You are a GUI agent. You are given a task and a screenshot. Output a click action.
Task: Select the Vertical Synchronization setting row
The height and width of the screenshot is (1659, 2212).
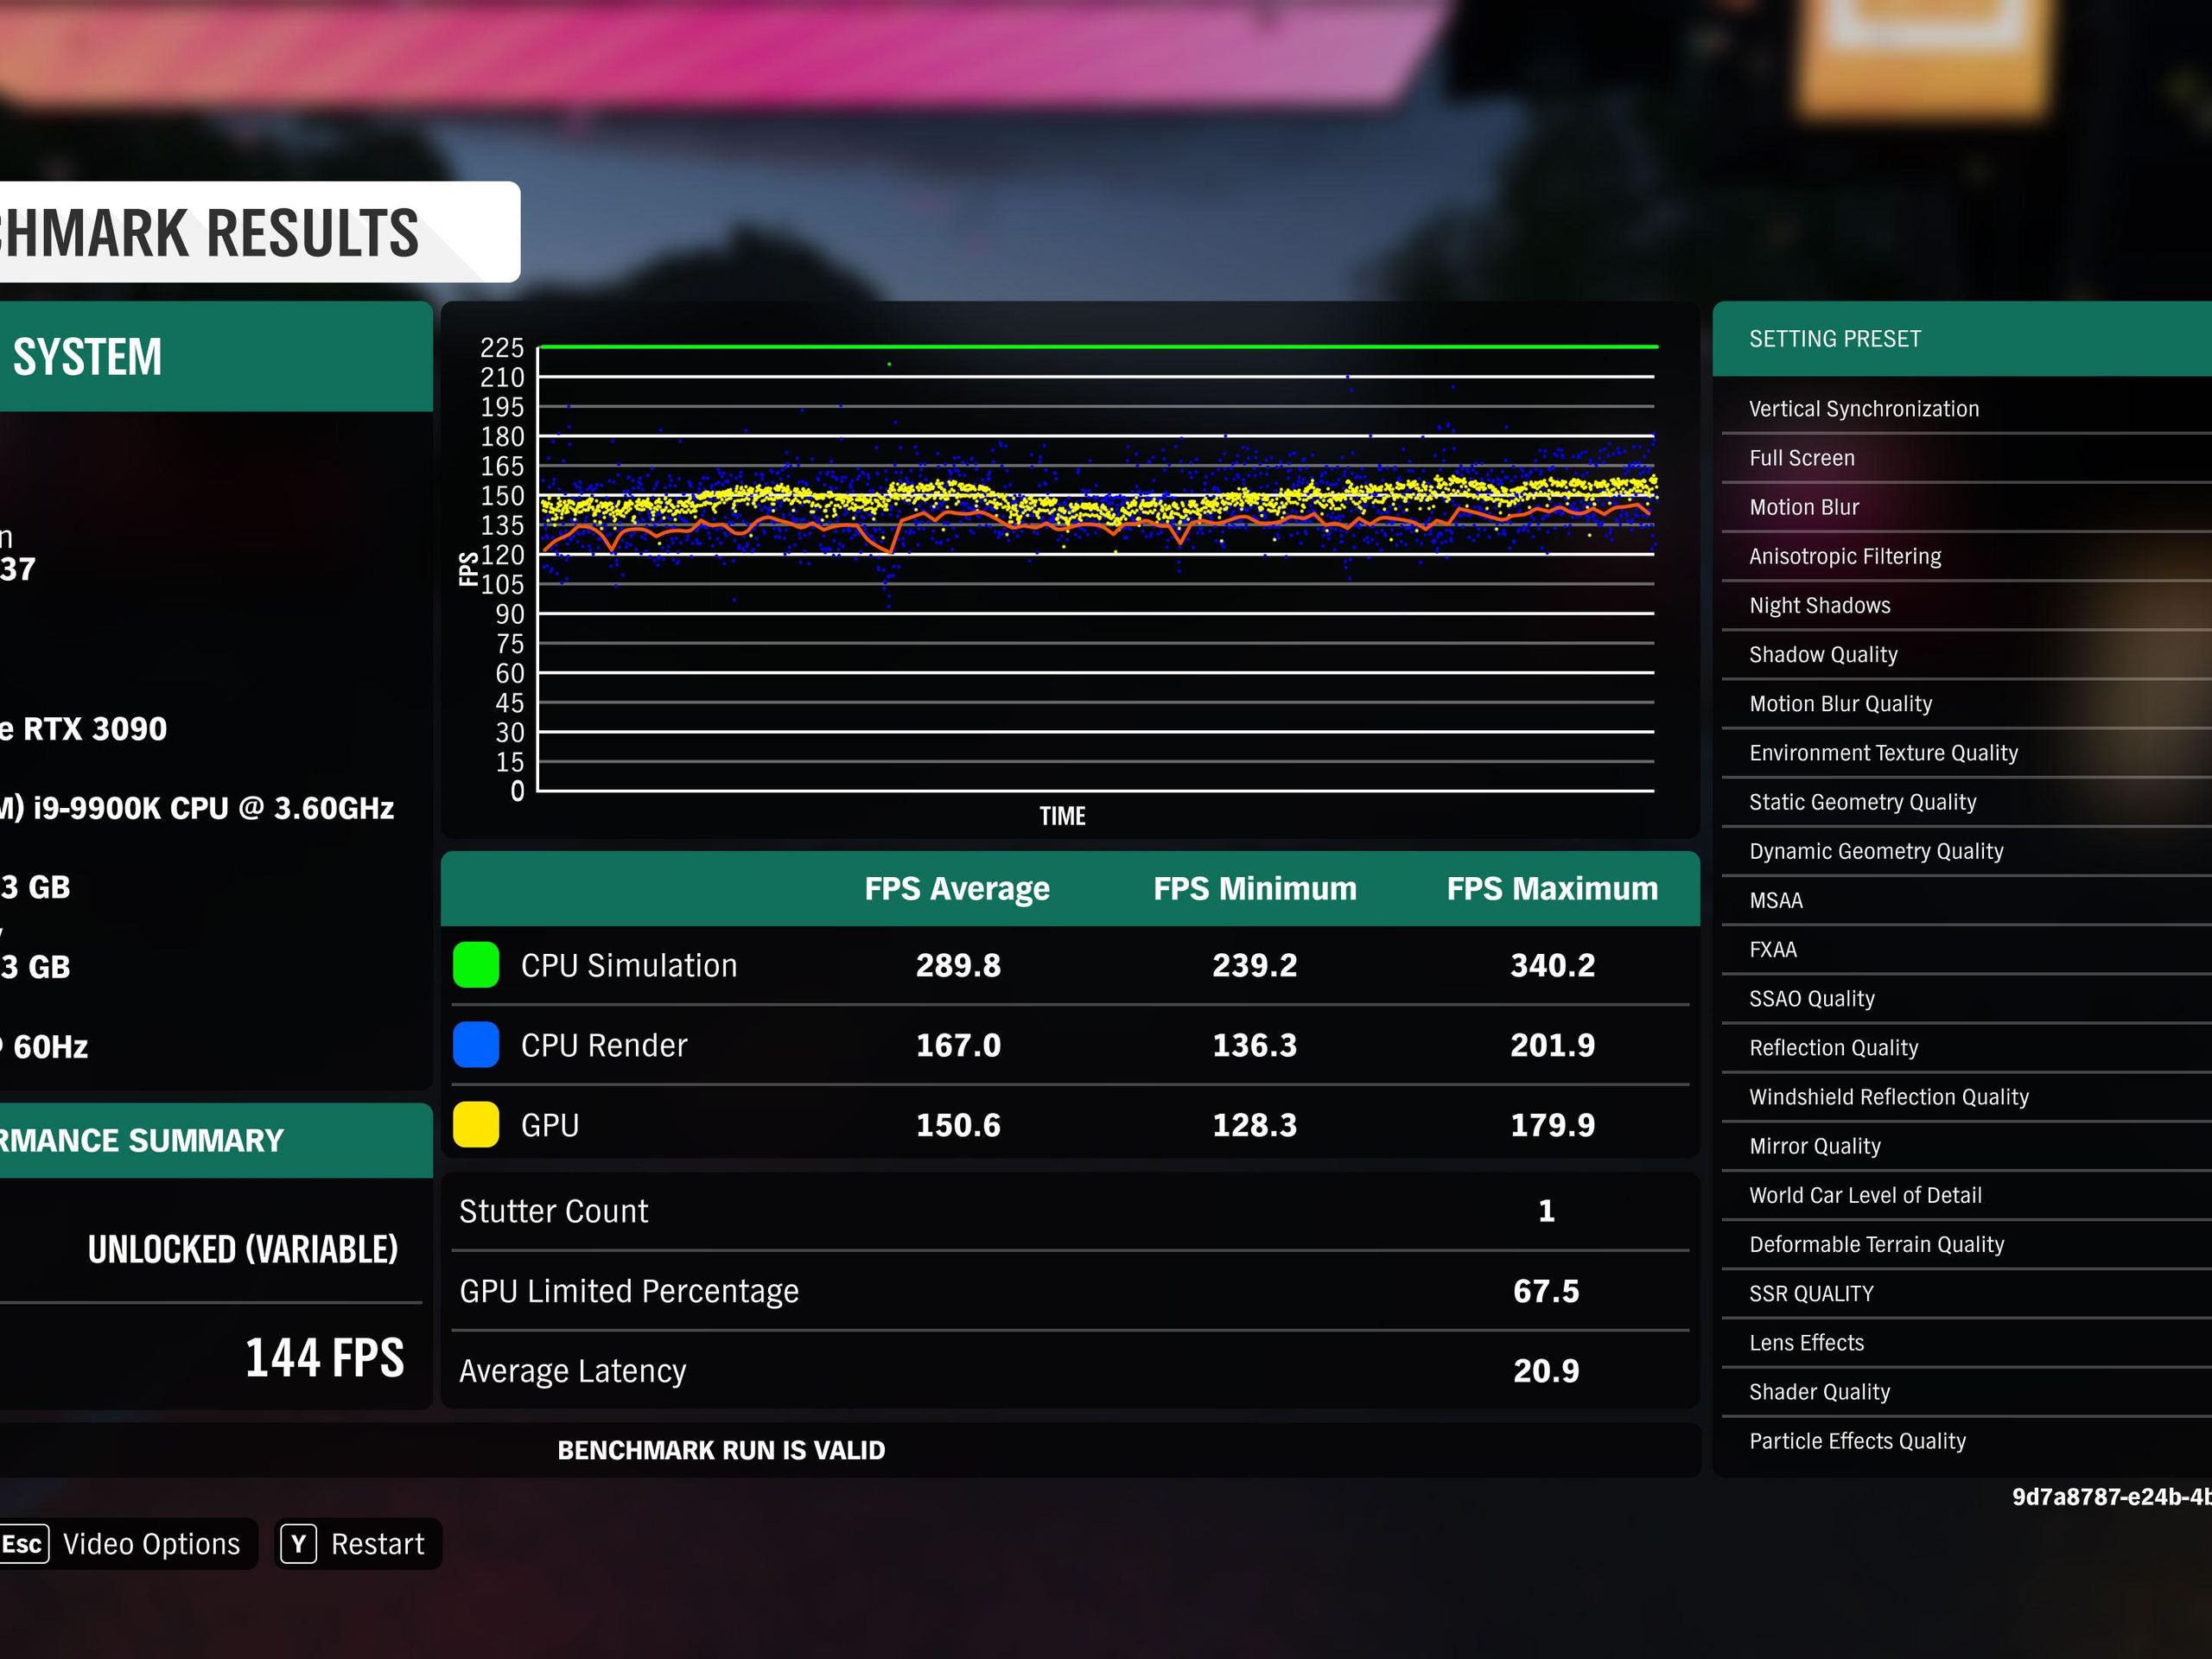click(1864, 409)
